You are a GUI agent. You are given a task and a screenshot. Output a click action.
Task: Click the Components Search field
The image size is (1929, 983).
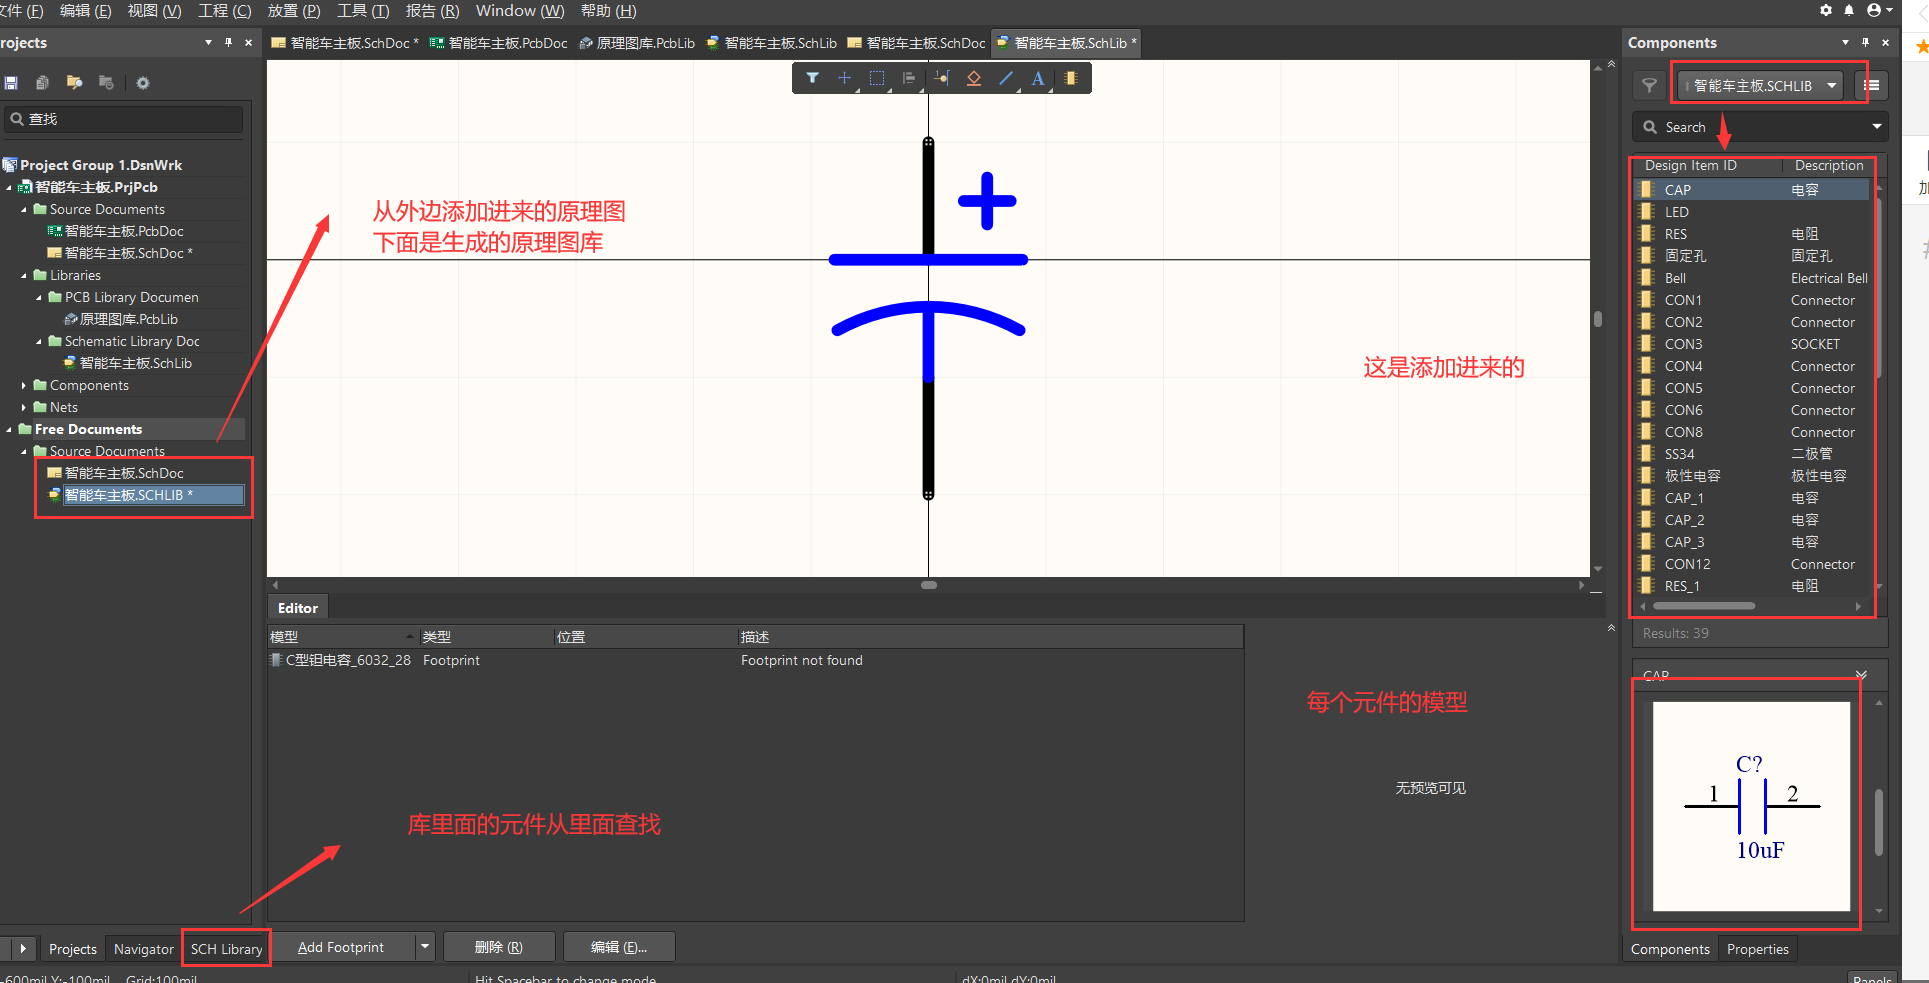(x=1750, y=127)
